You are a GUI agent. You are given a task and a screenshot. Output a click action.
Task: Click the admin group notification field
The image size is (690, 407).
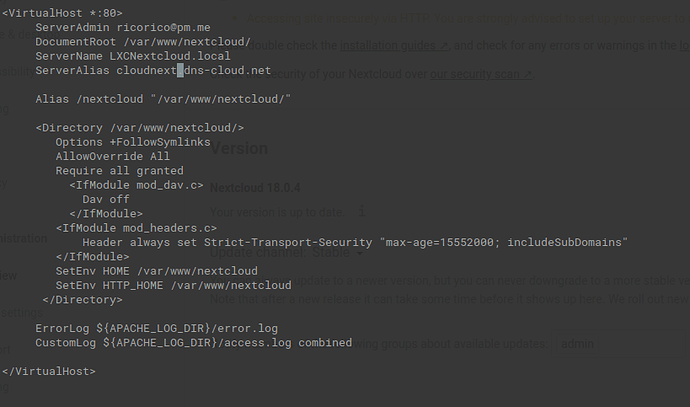[x=619, y=344]
